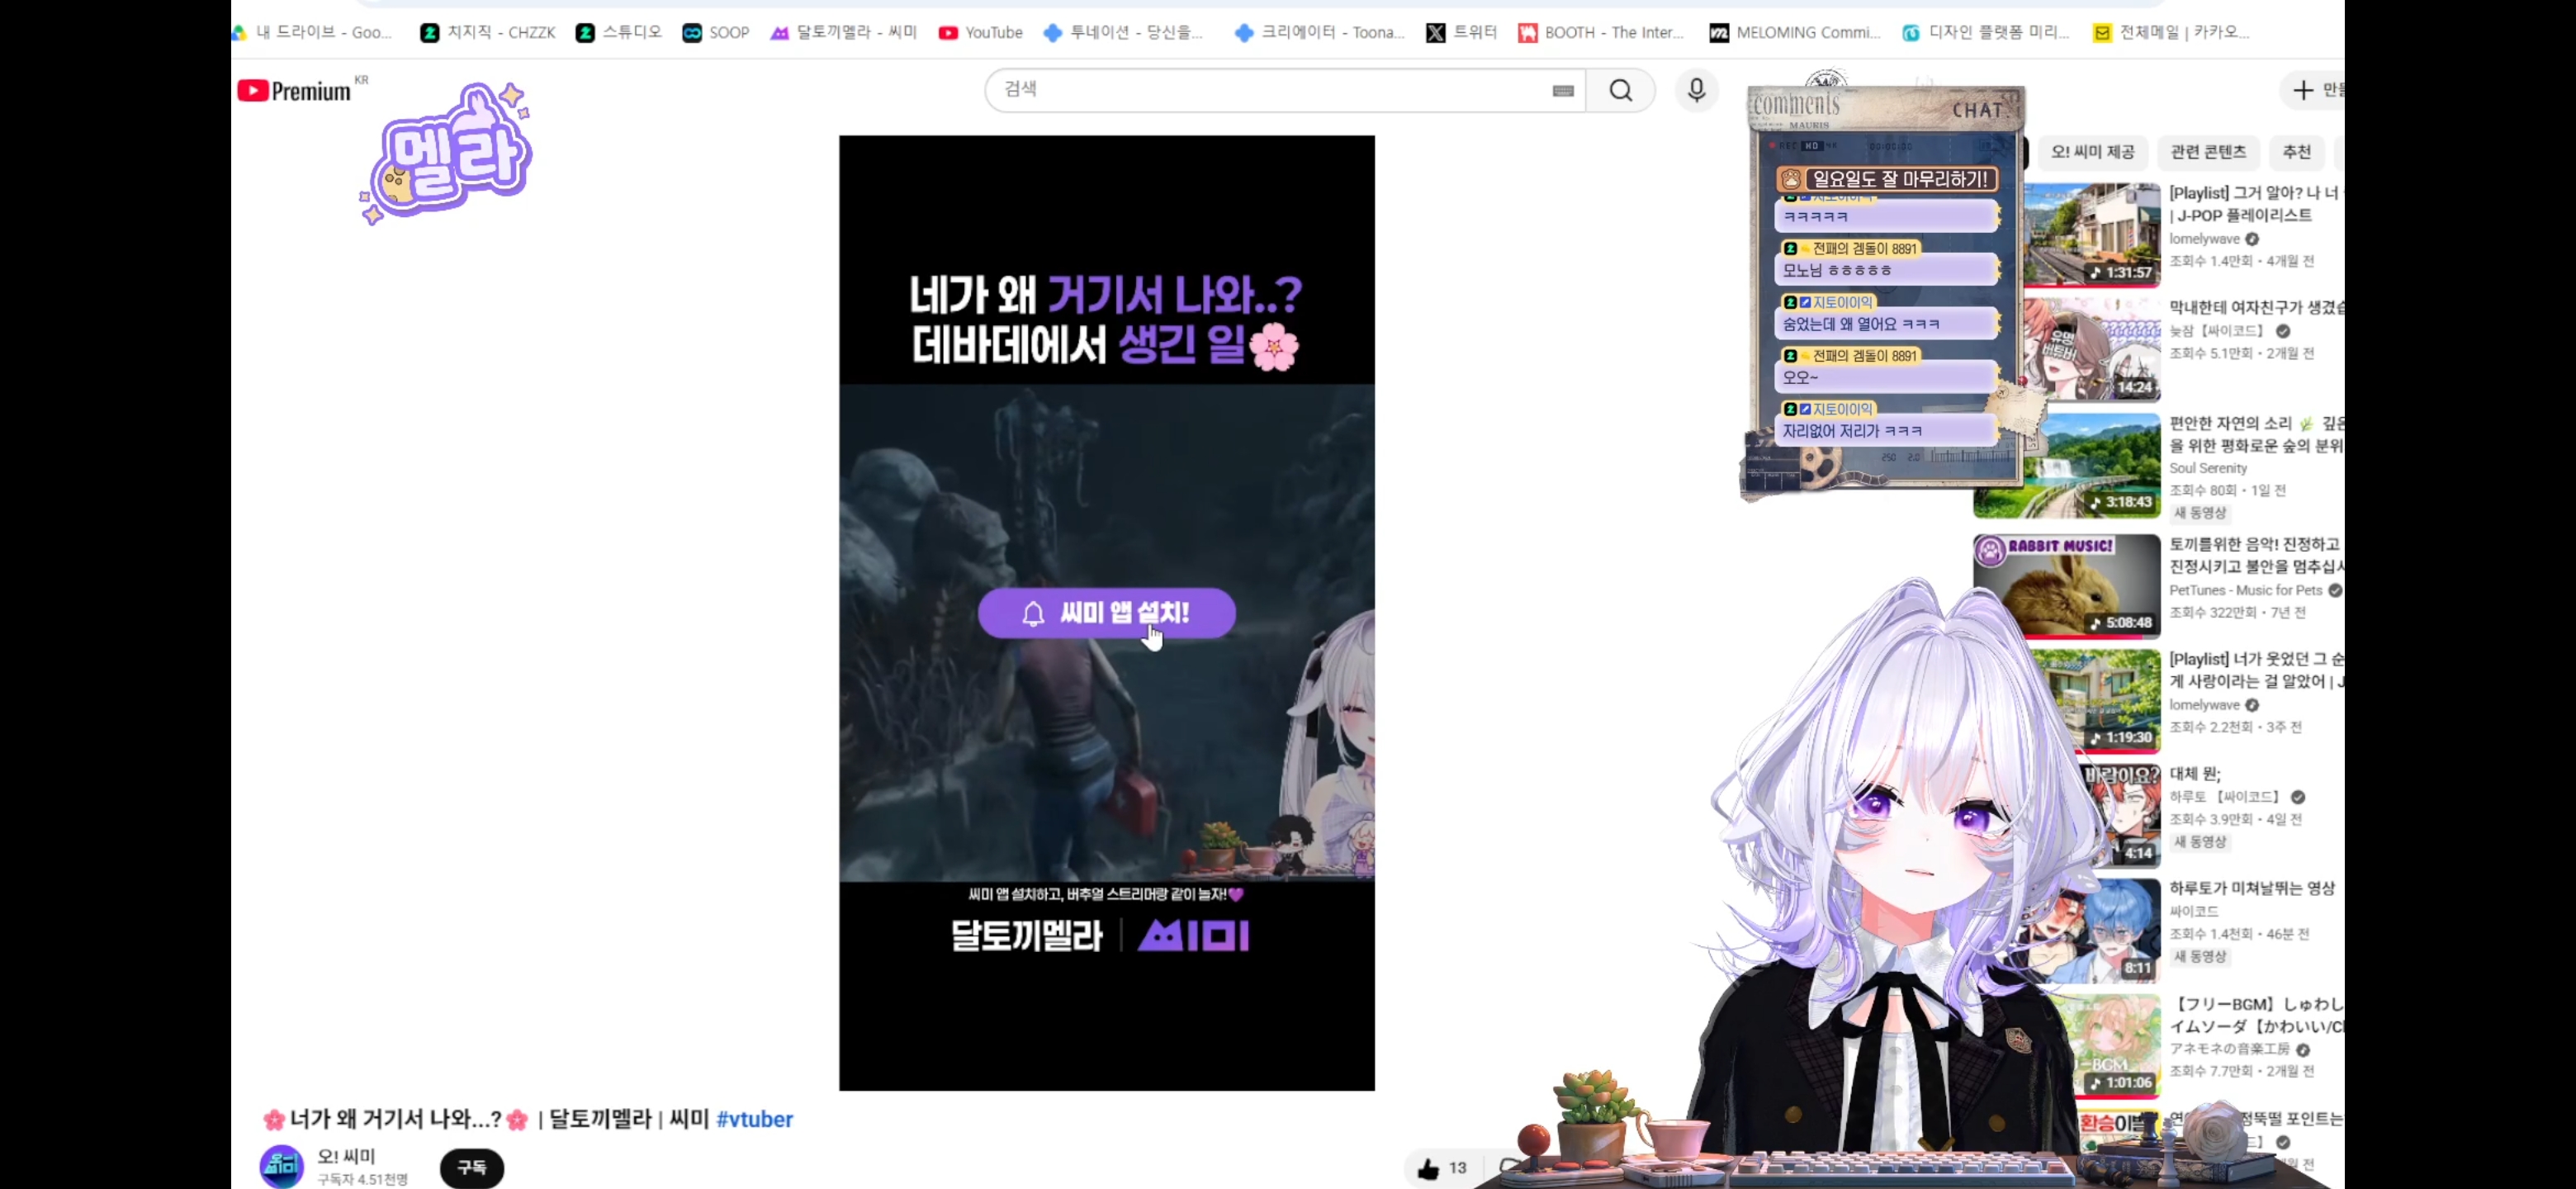Screen dimensions: 2576x1189
Task: Open the 디자인 플랫폼 미리캔버스 bookmark
Action: point(1986,32)
